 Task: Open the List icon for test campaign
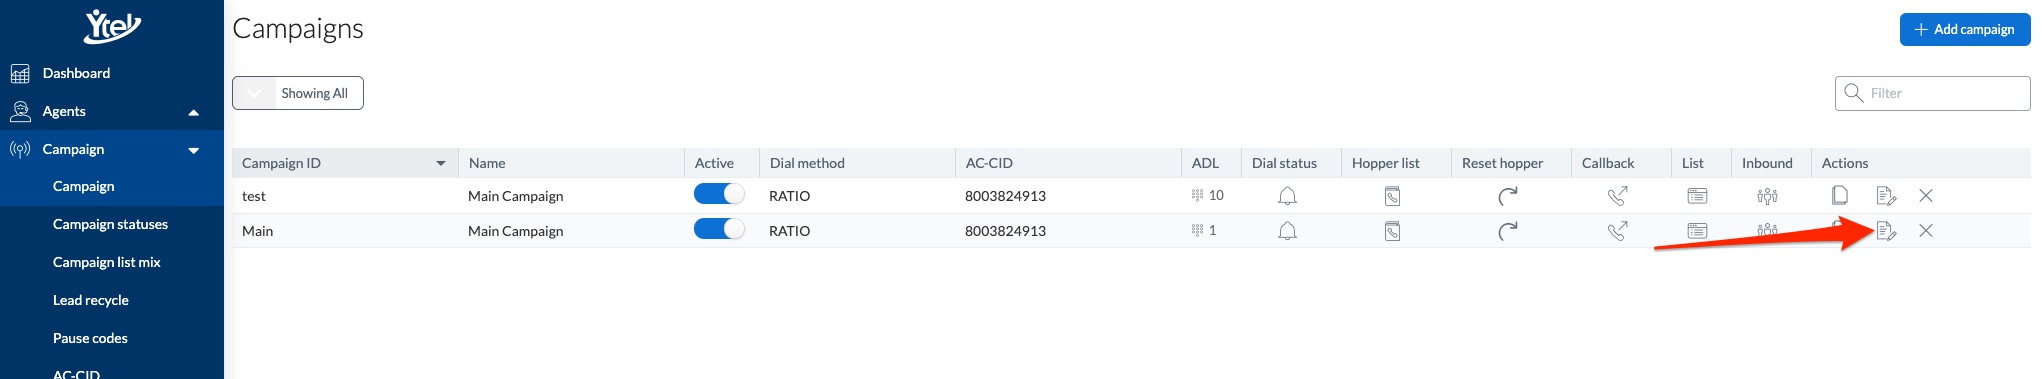(1697, 196)
